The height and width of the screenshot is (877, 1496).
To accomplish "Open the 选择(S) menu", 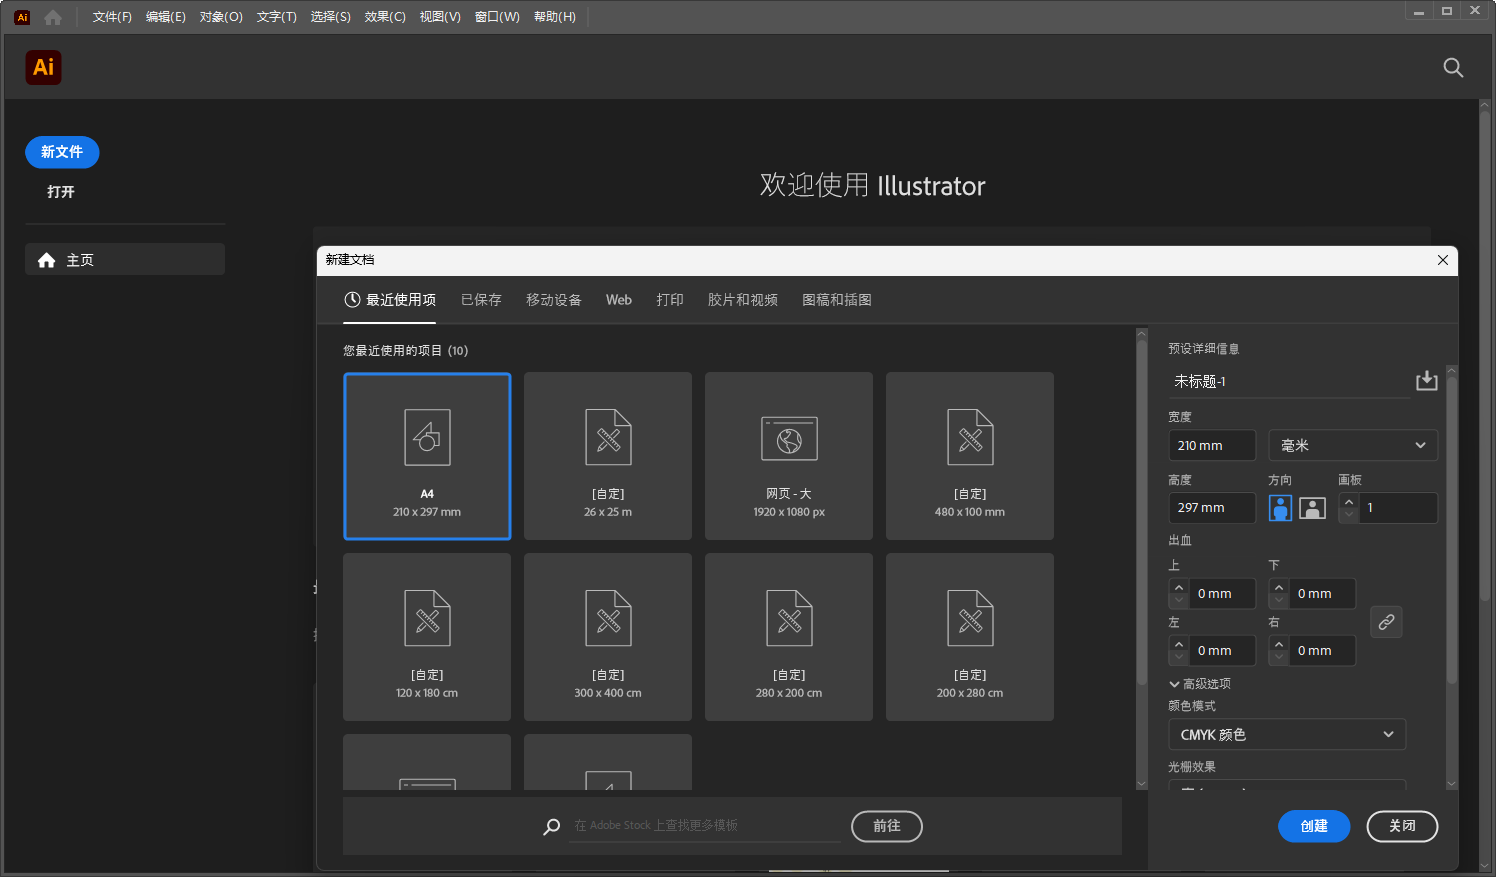I will (x=331, y=17).
